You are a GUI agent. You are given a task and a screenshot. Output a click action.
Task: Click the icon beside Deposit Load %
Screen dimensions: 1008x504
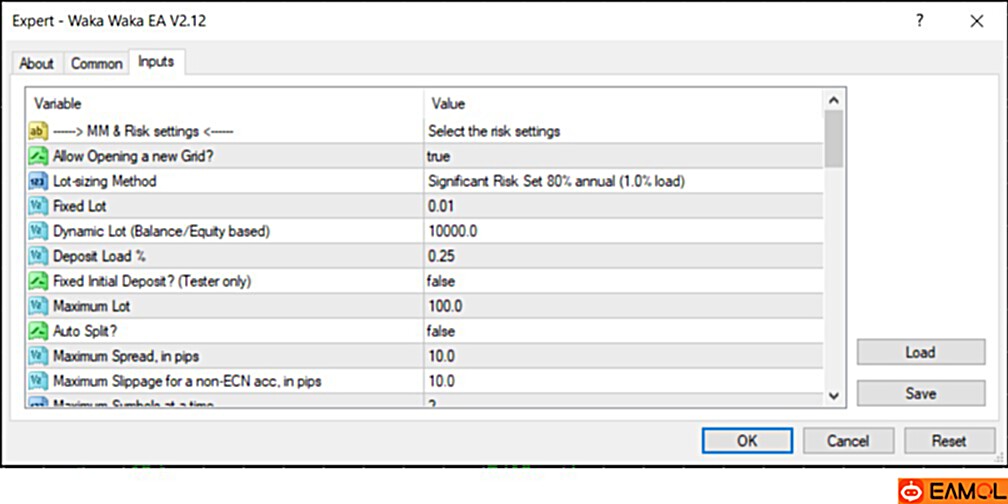(39, 256)
